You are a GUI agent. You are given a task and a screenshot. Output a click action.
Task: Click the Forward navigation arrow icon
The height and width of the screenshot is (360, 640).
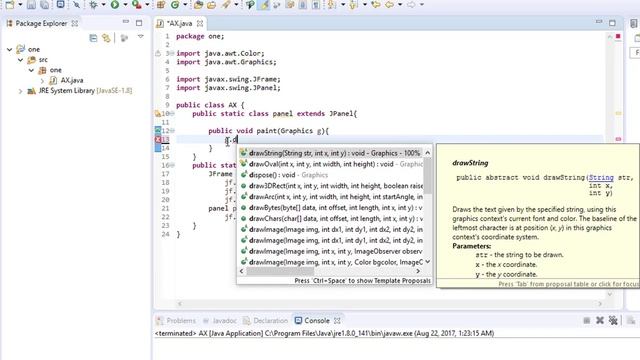[411, 4]
